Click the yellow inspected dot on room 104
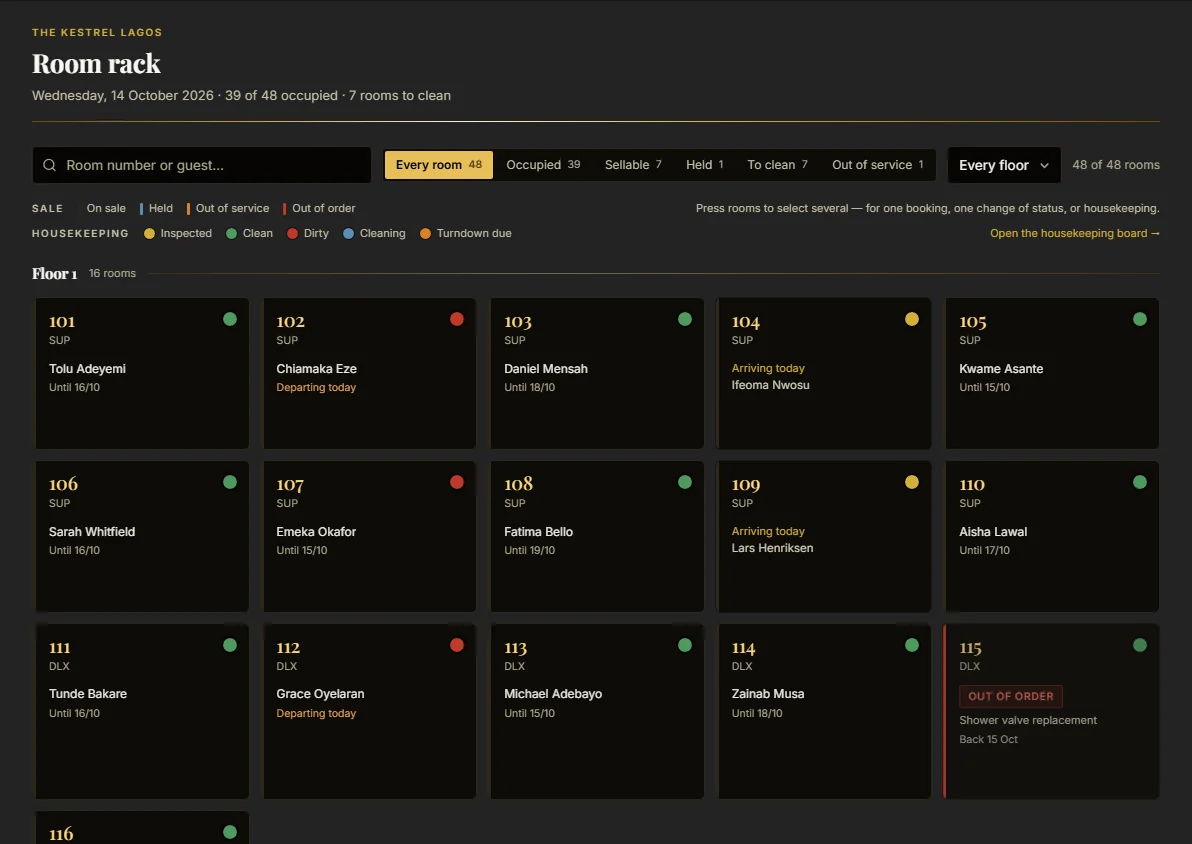 (x=912, y=319)
